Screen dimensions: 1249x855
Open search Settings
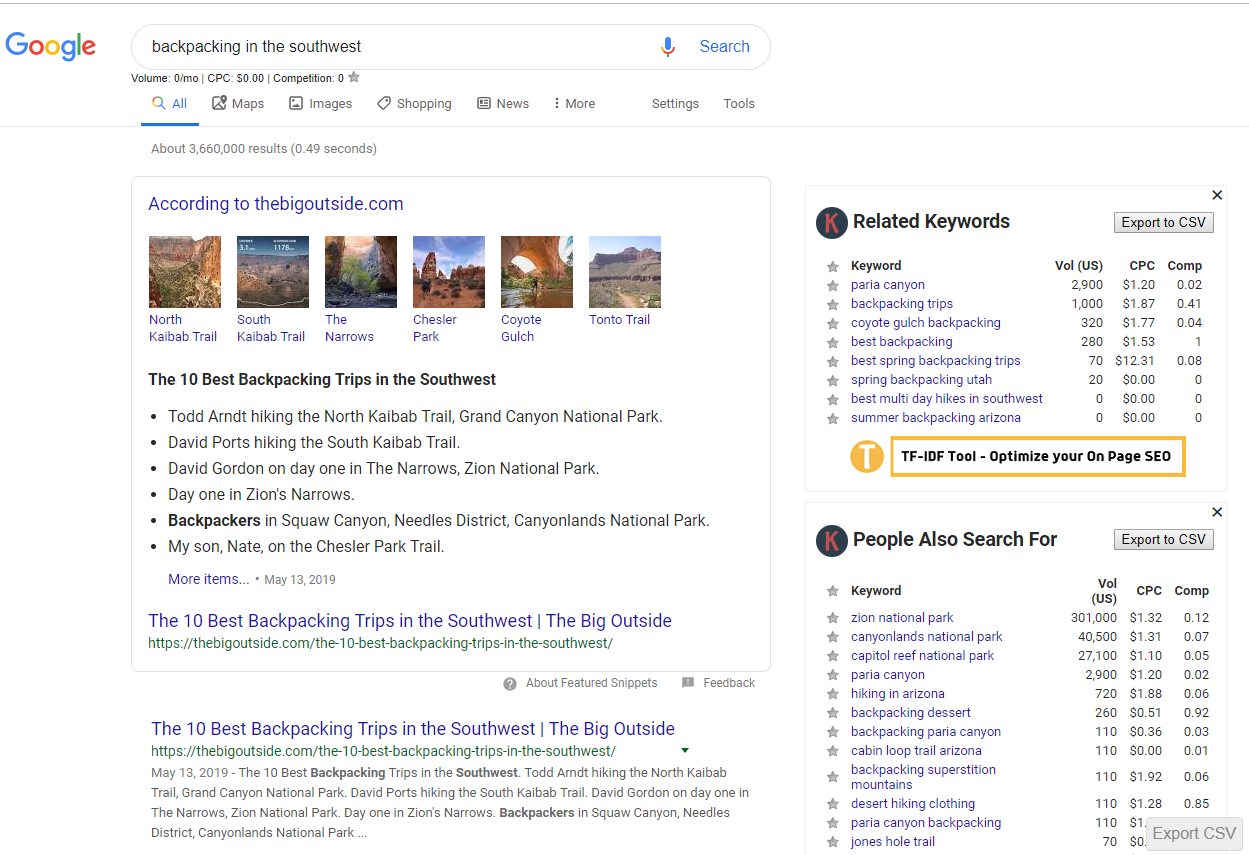coord(675,104)
